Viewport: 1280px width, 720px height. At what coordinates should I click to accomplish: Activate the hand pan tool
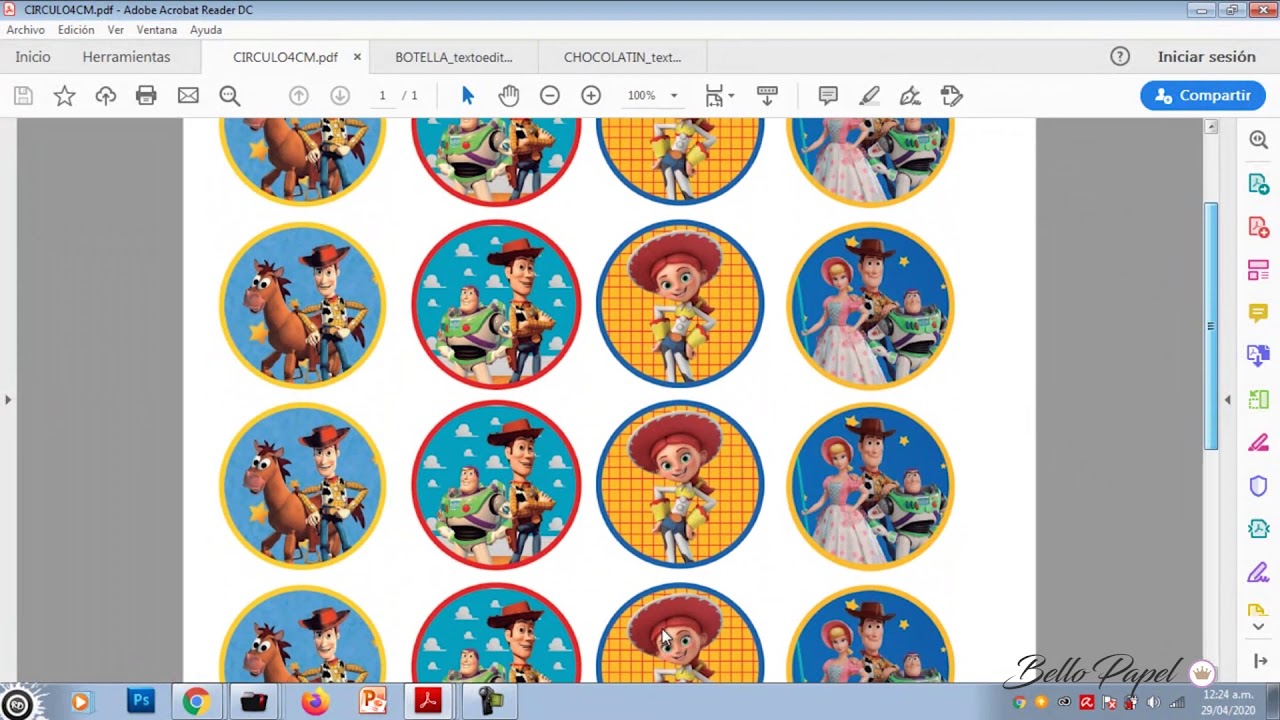click(x=509, y=96)
